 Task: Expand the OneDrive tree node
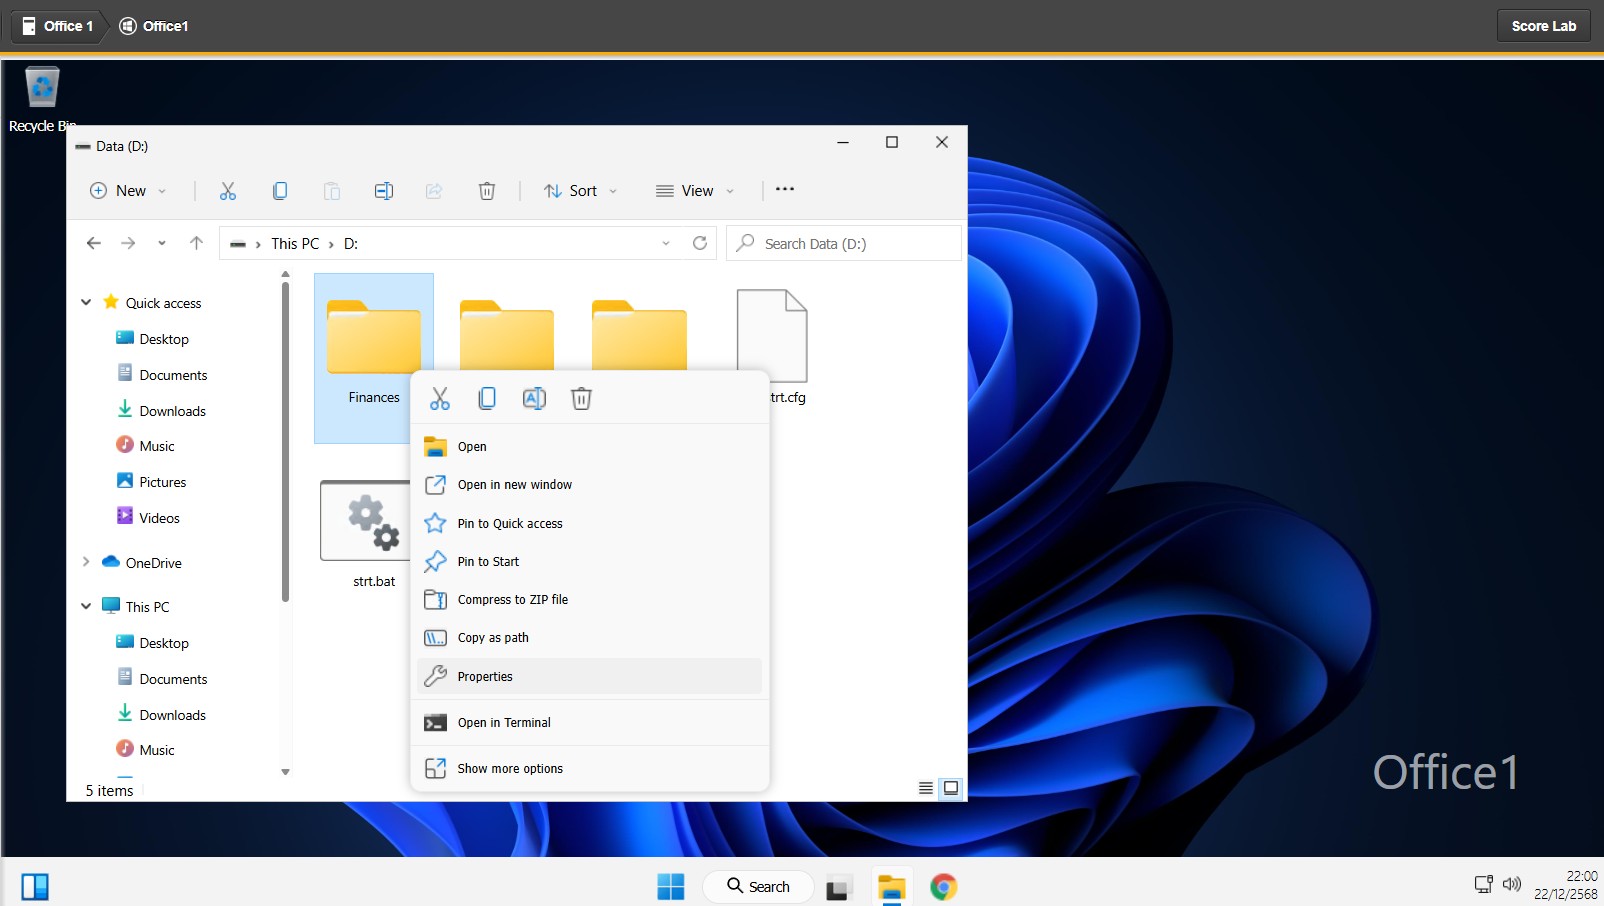(x=86, y=562)
